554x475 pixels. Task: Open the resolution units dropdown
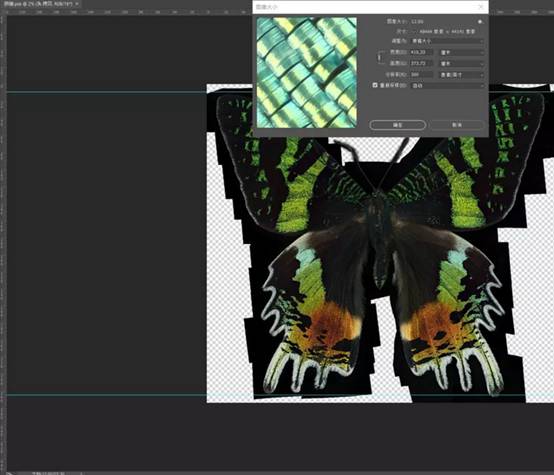461,75
